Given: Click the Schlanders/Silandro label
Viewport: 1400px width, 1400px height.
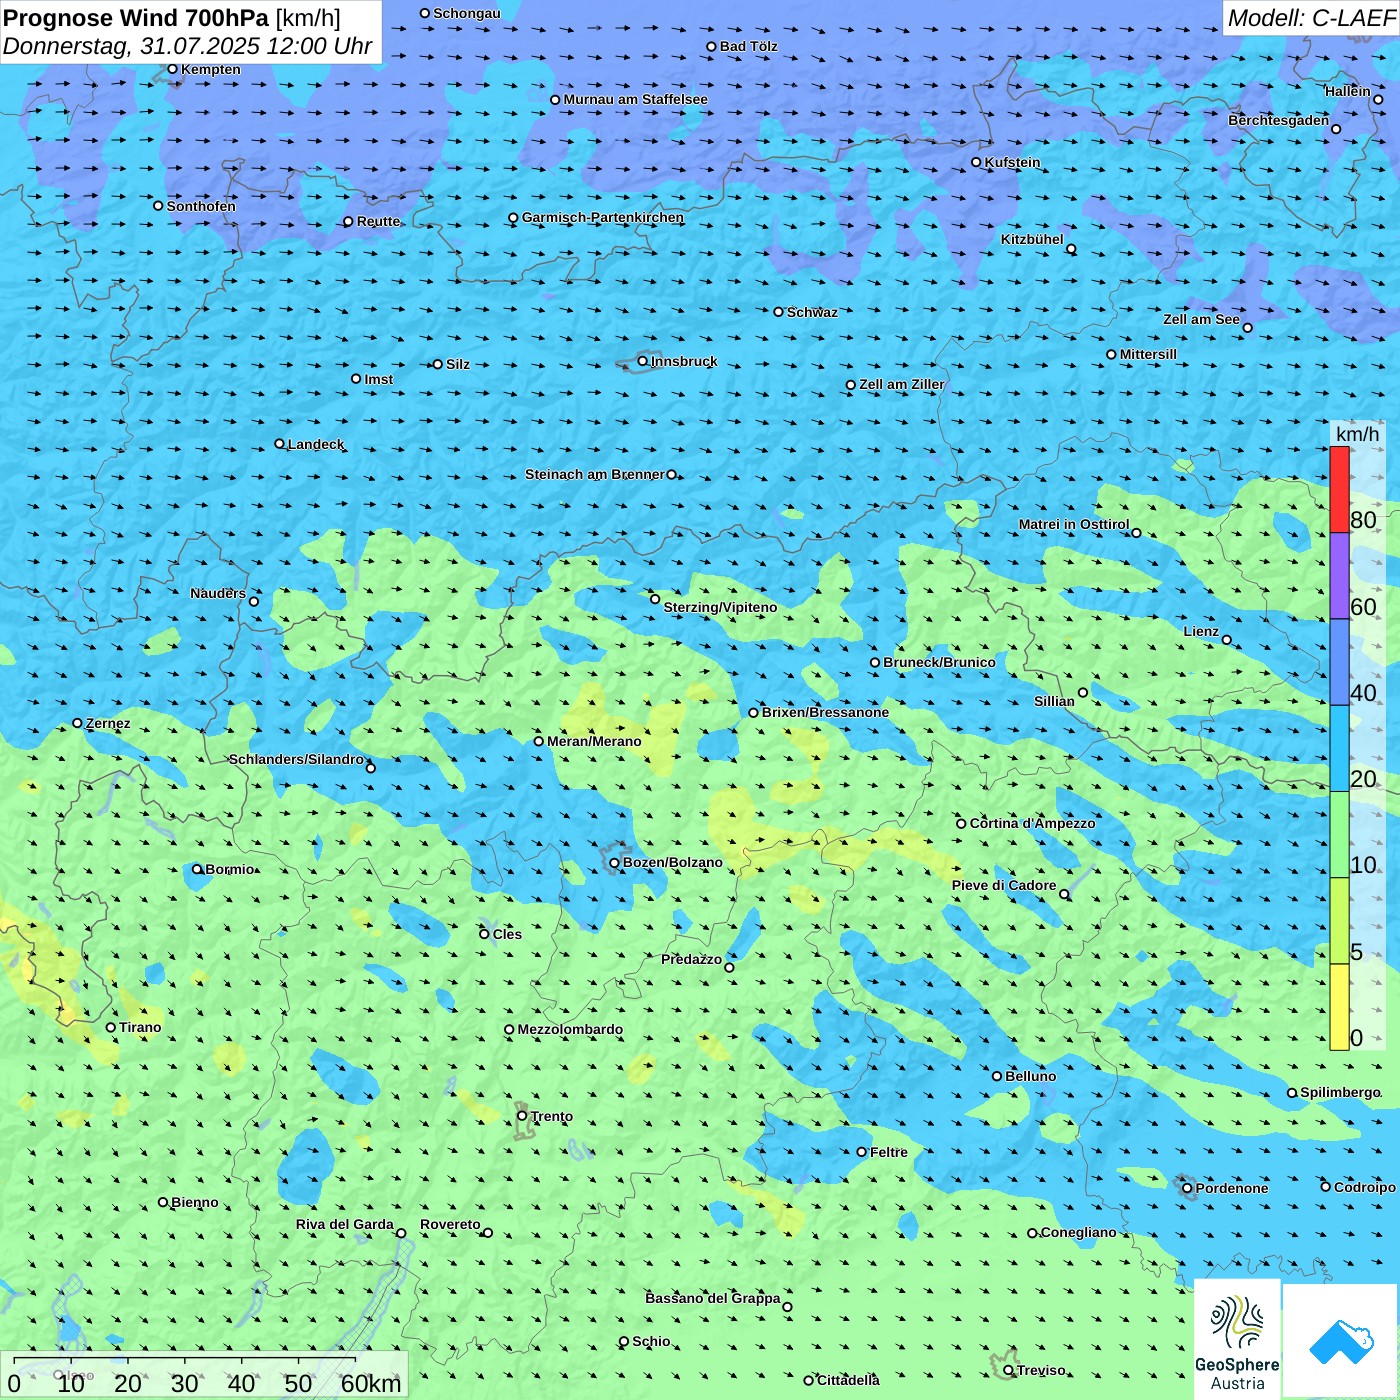Looking at the screenshot, I should coord(297,759).
